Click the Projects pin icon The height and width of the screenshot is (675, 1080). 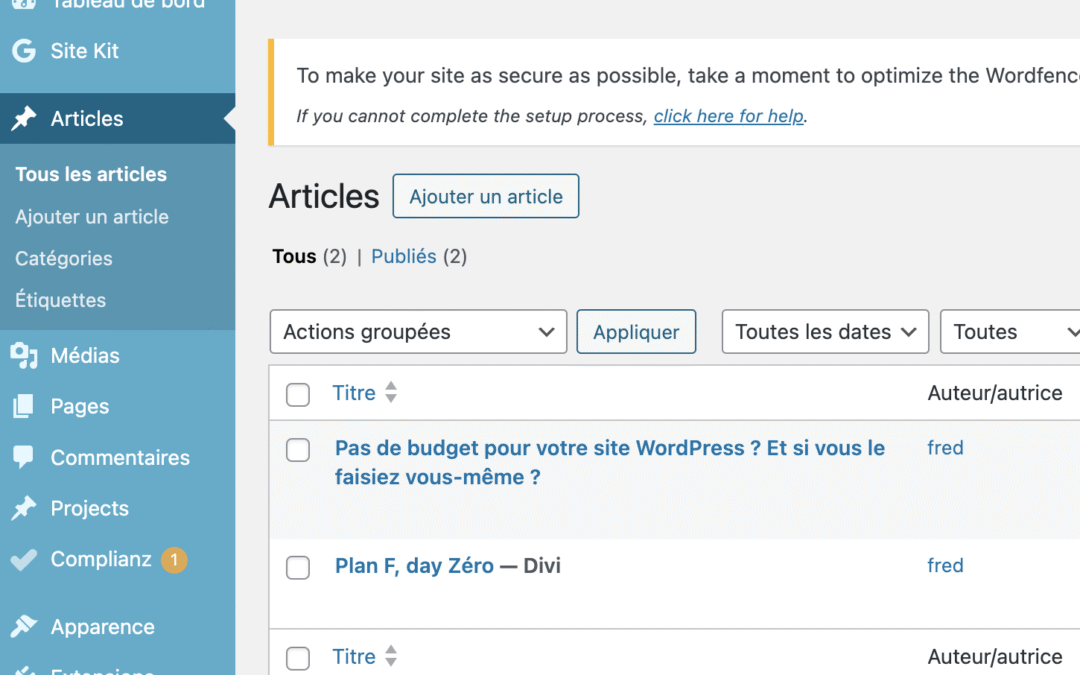23,508
